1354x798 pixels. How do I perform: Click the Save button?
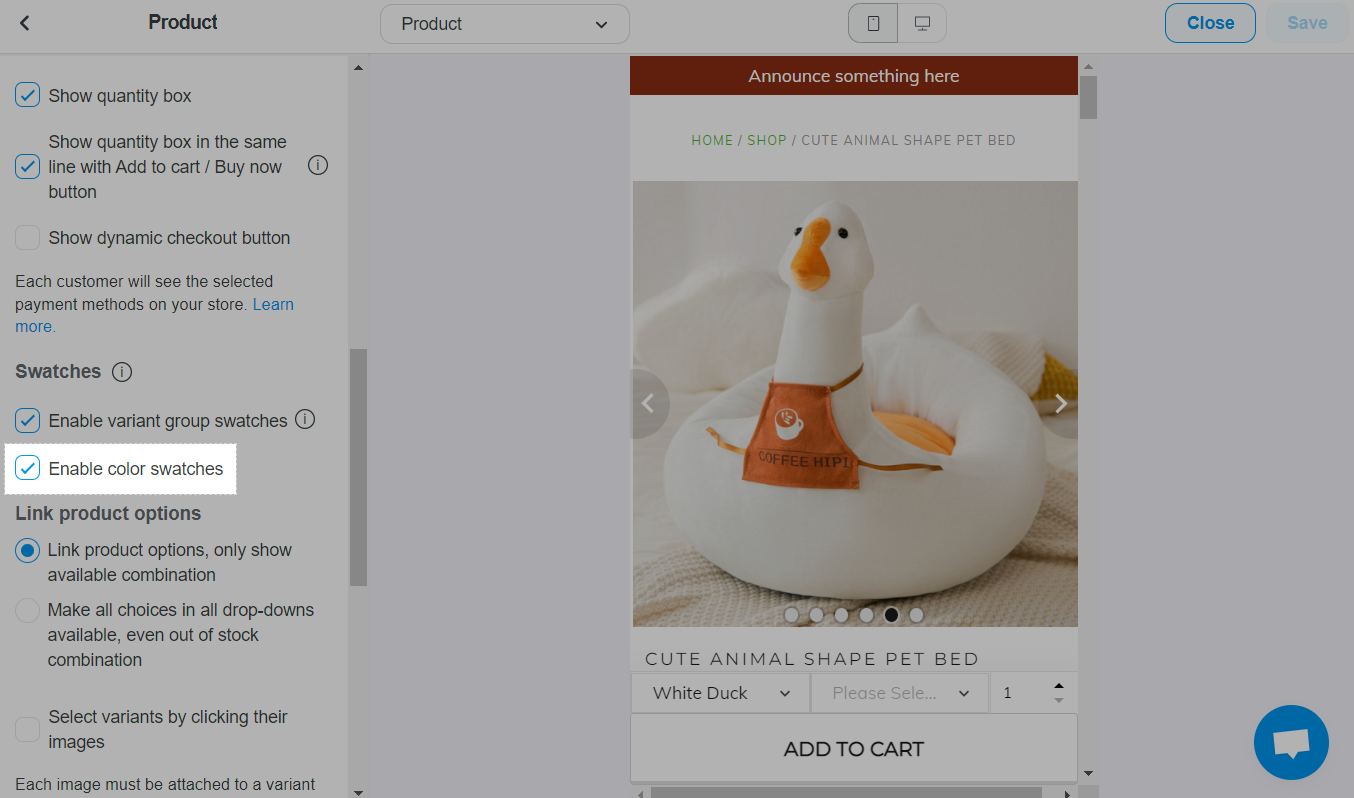click(1307, 23)
